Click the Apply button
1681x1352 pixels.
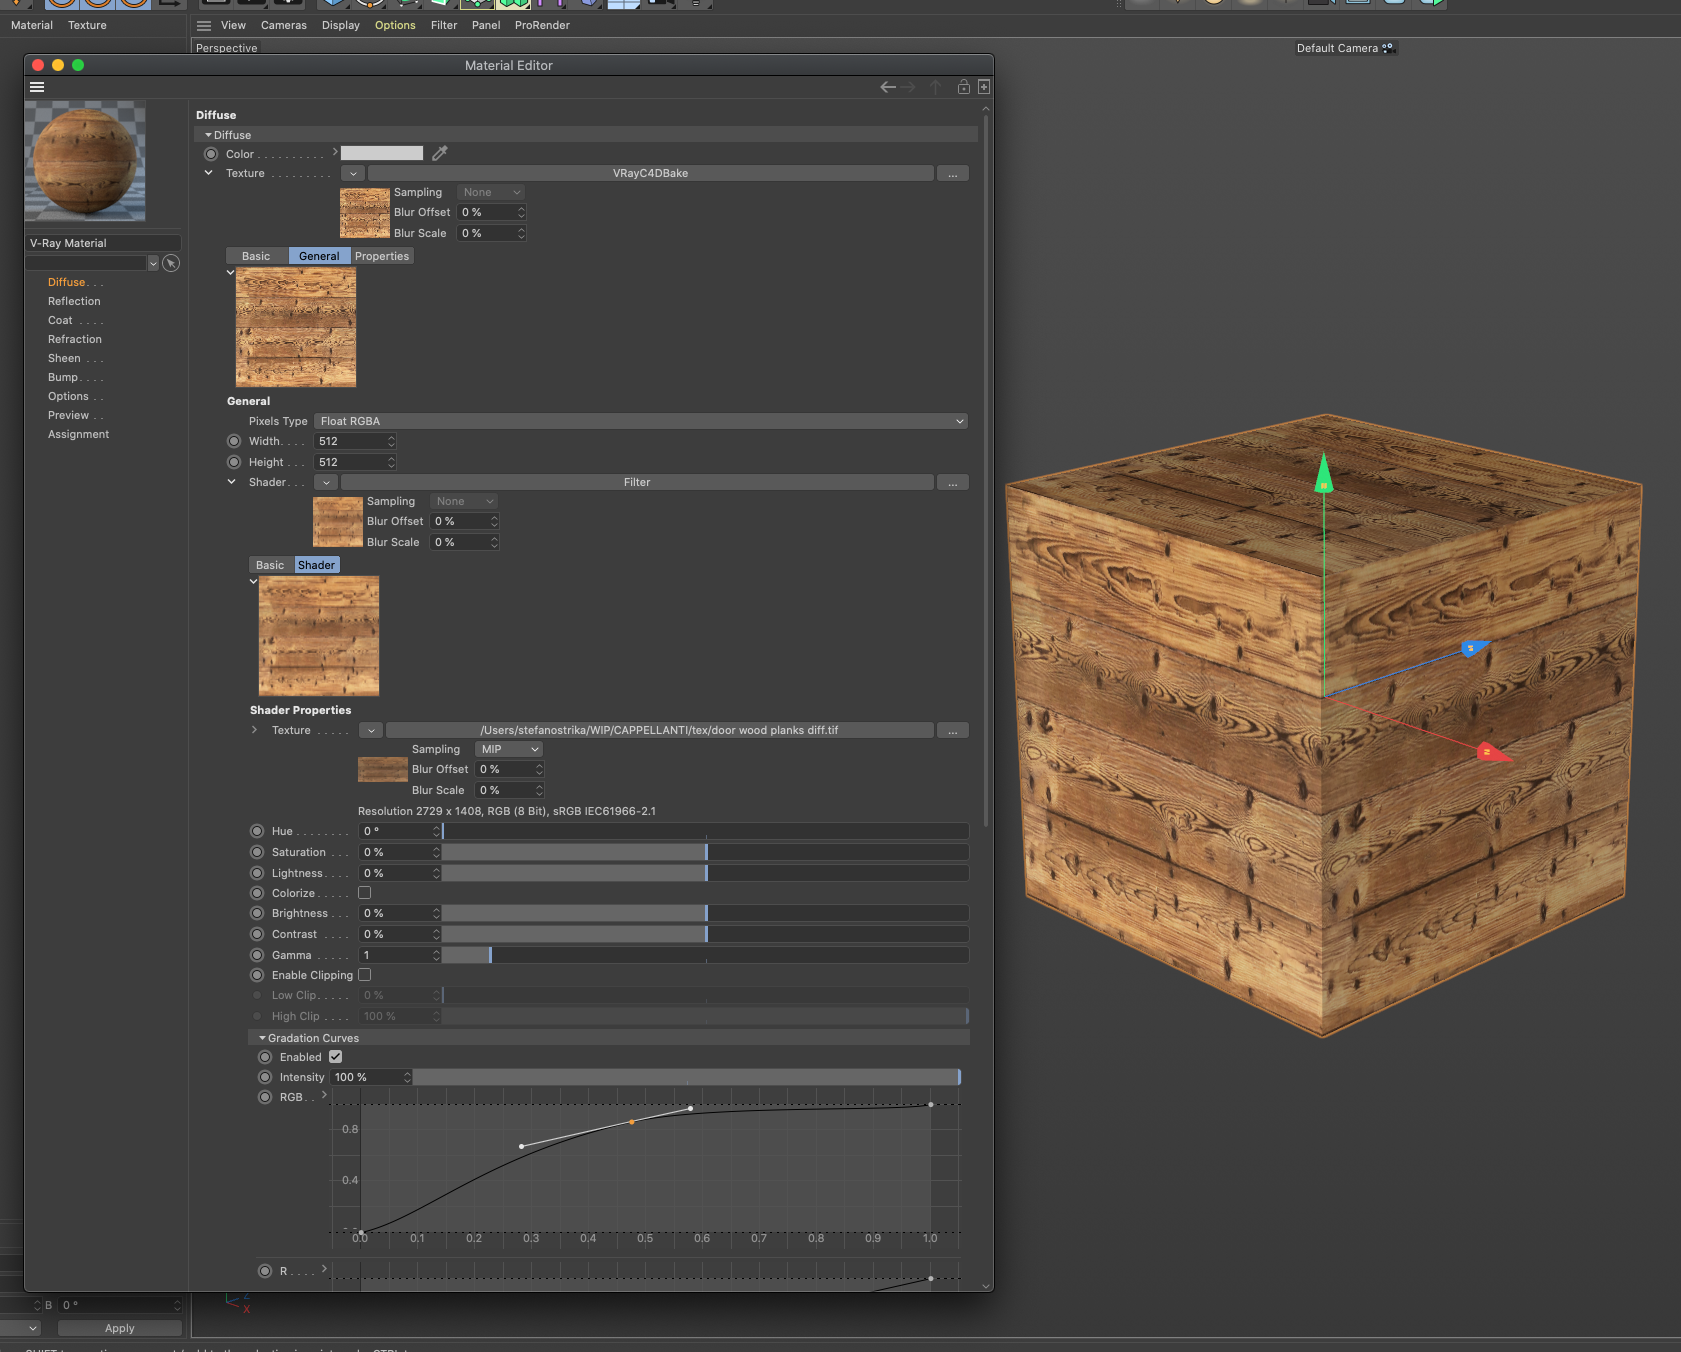[x=120, y=1328]
